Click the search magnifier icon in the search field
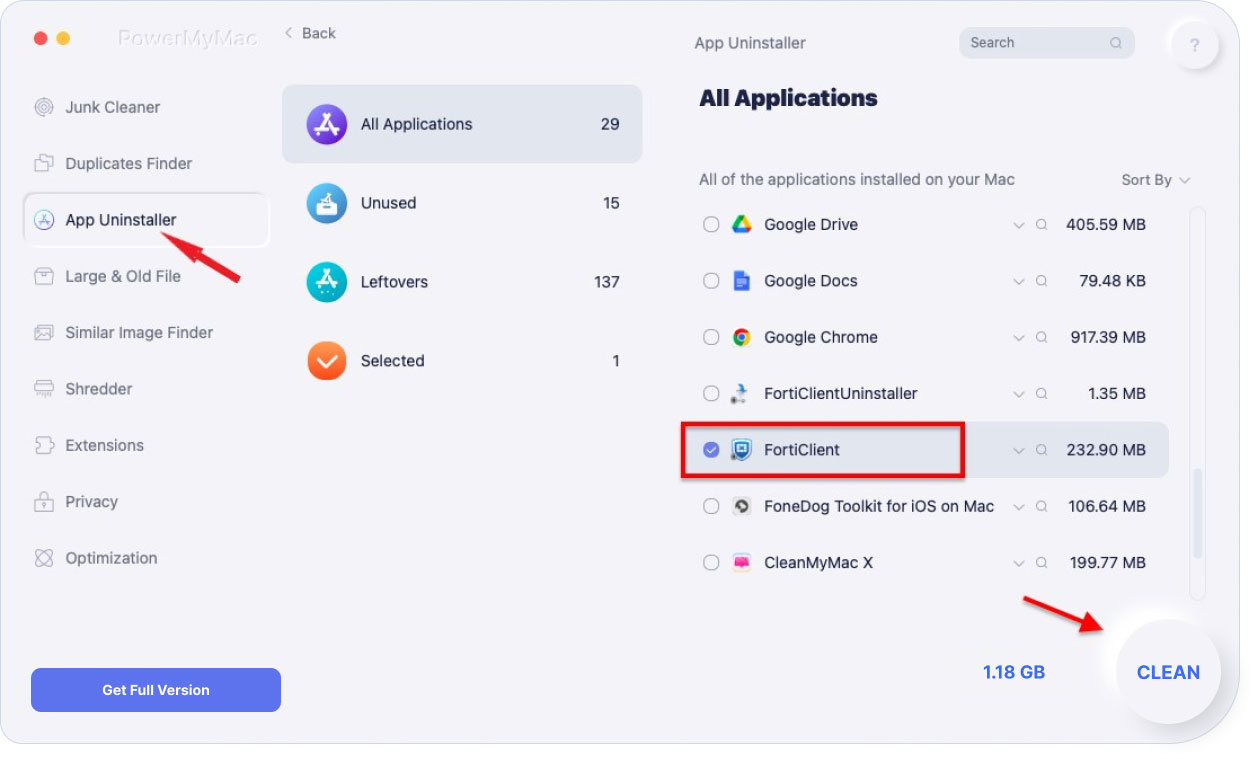The width and height of the screenshot is (1256, 759). [x=1116, y=43]
